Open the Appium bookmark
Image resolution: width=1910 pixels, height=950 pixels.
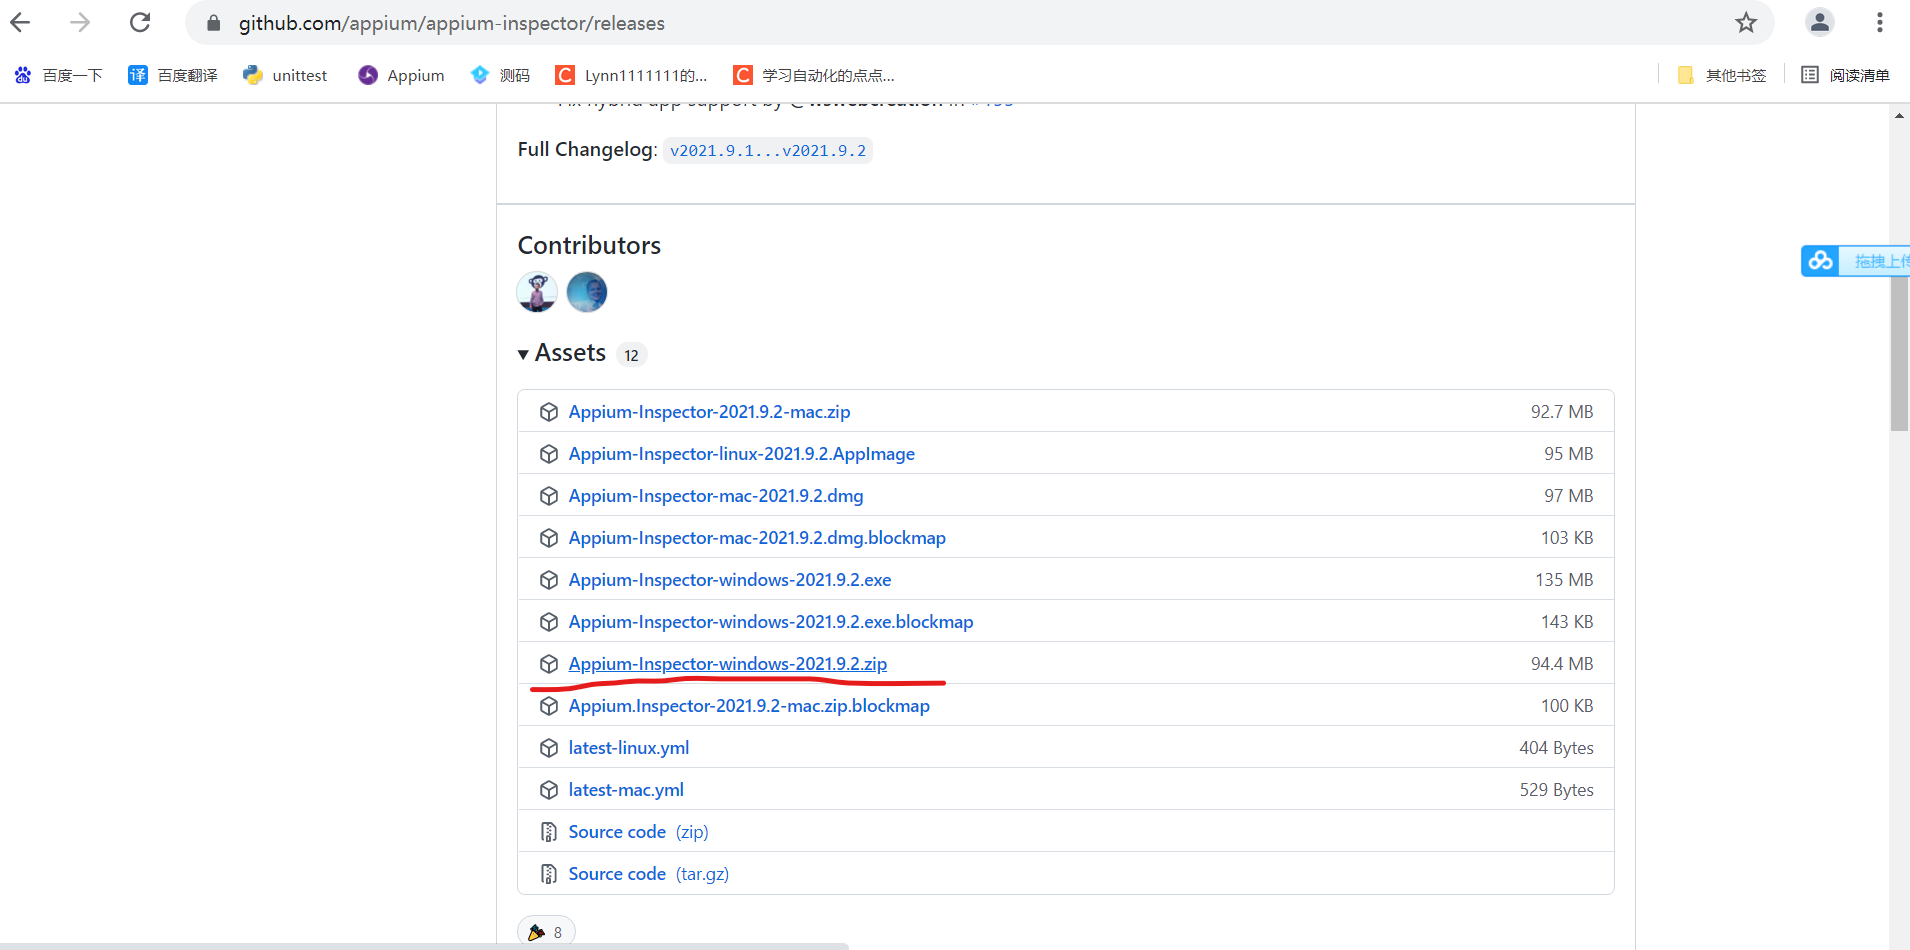[x=400, y=74]
